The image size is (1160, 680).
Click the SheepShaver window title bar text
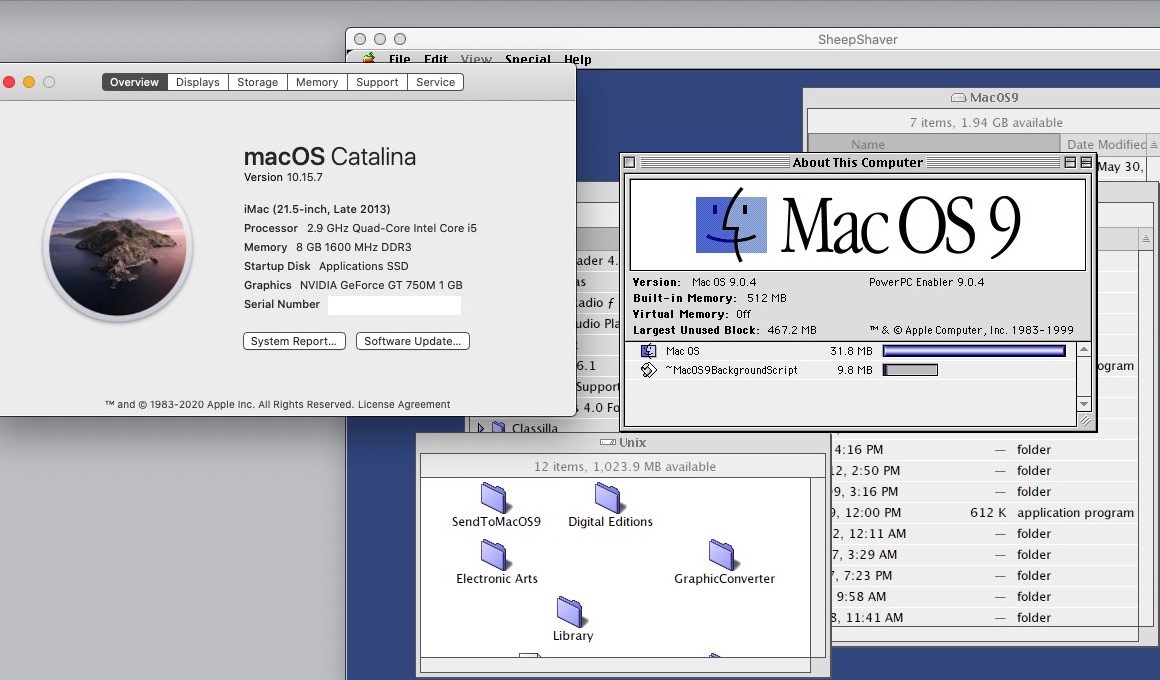point(857,39)
